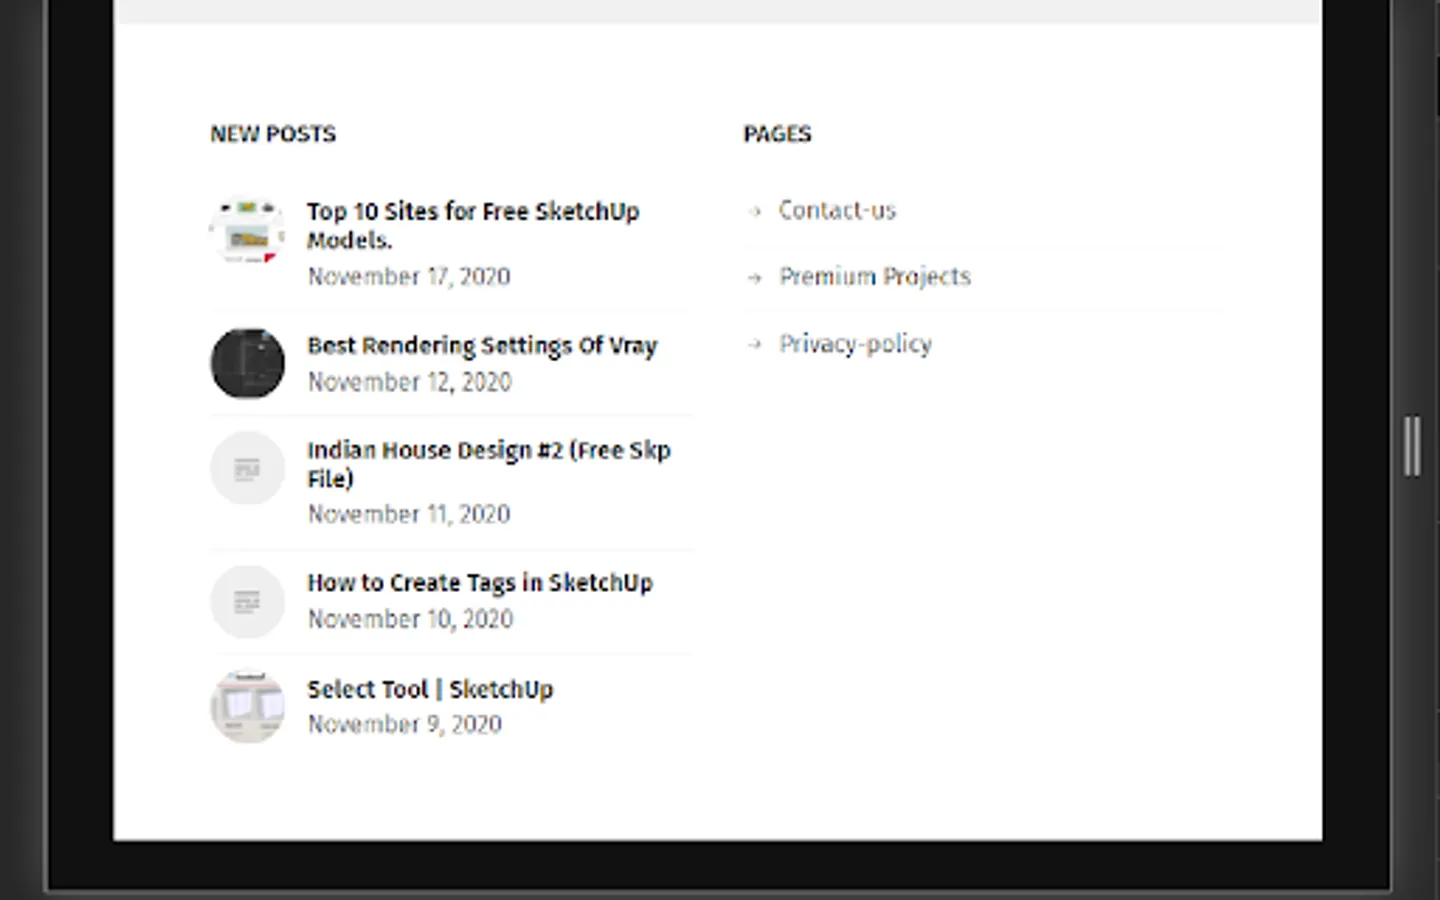Click the November 9, 2020 date text
This screenshot has width=1440, height=900.
pyautogui.click(x=404, y=724)
